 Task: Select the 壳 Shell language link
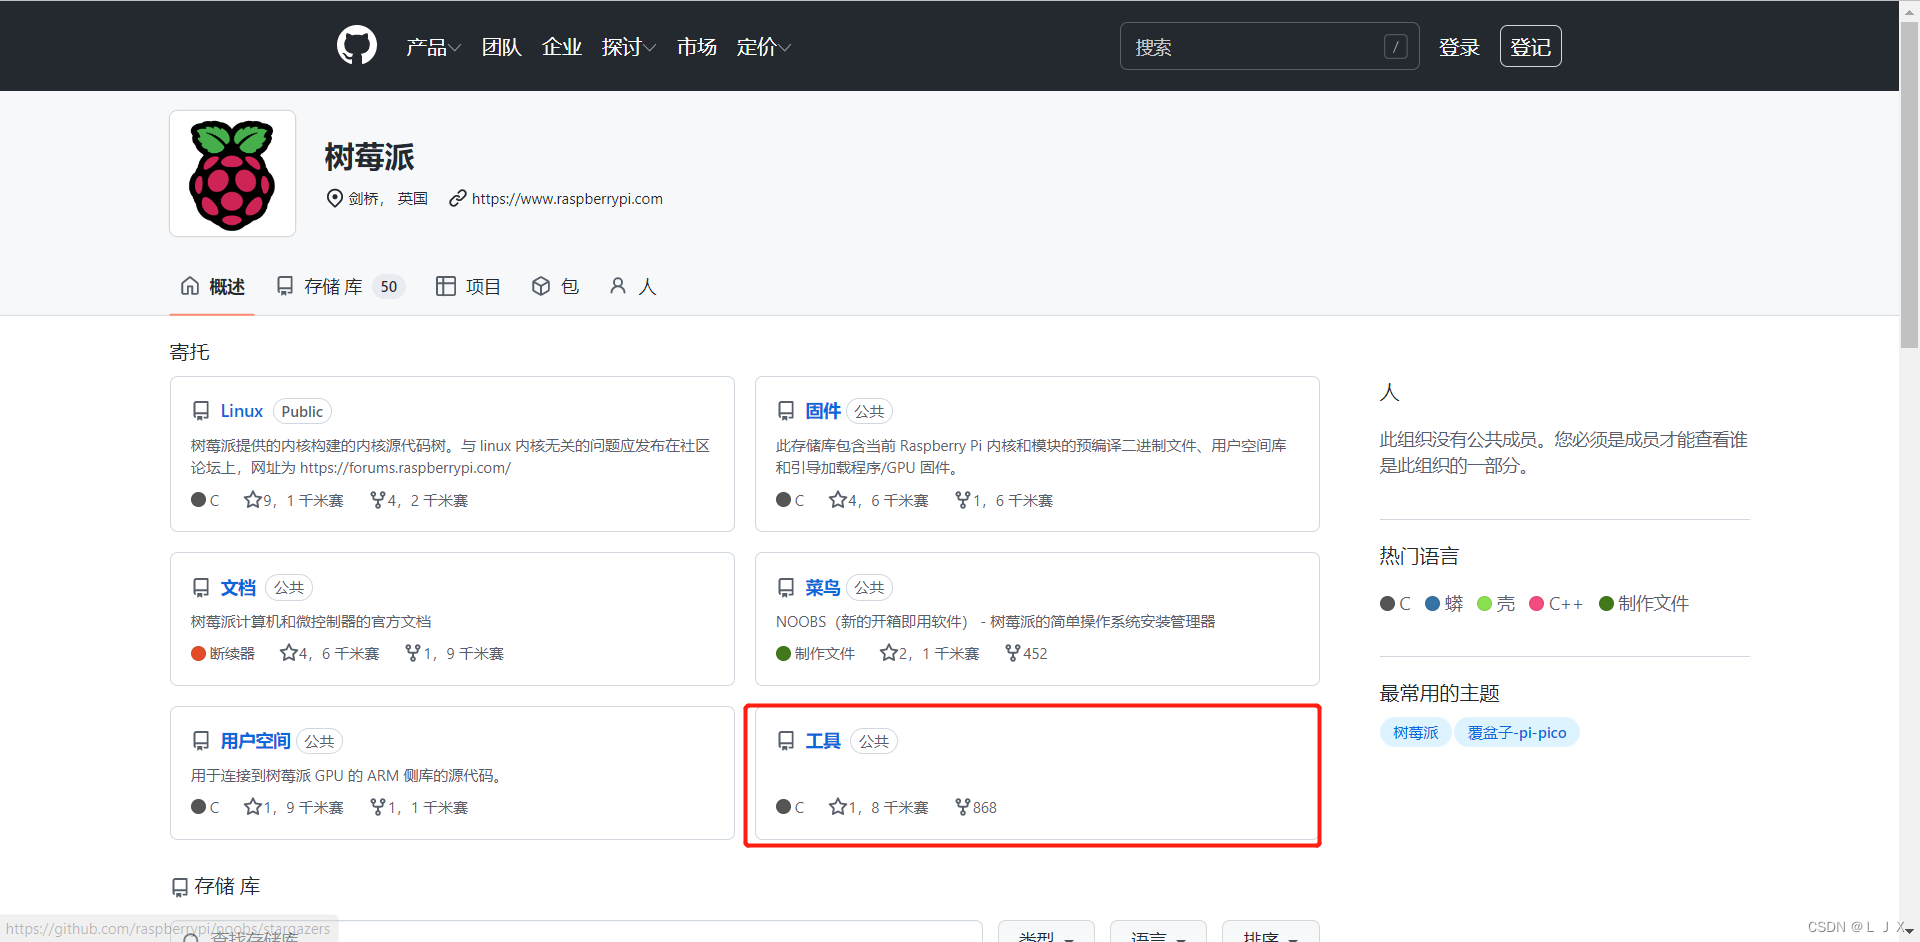pos(1497,604)
